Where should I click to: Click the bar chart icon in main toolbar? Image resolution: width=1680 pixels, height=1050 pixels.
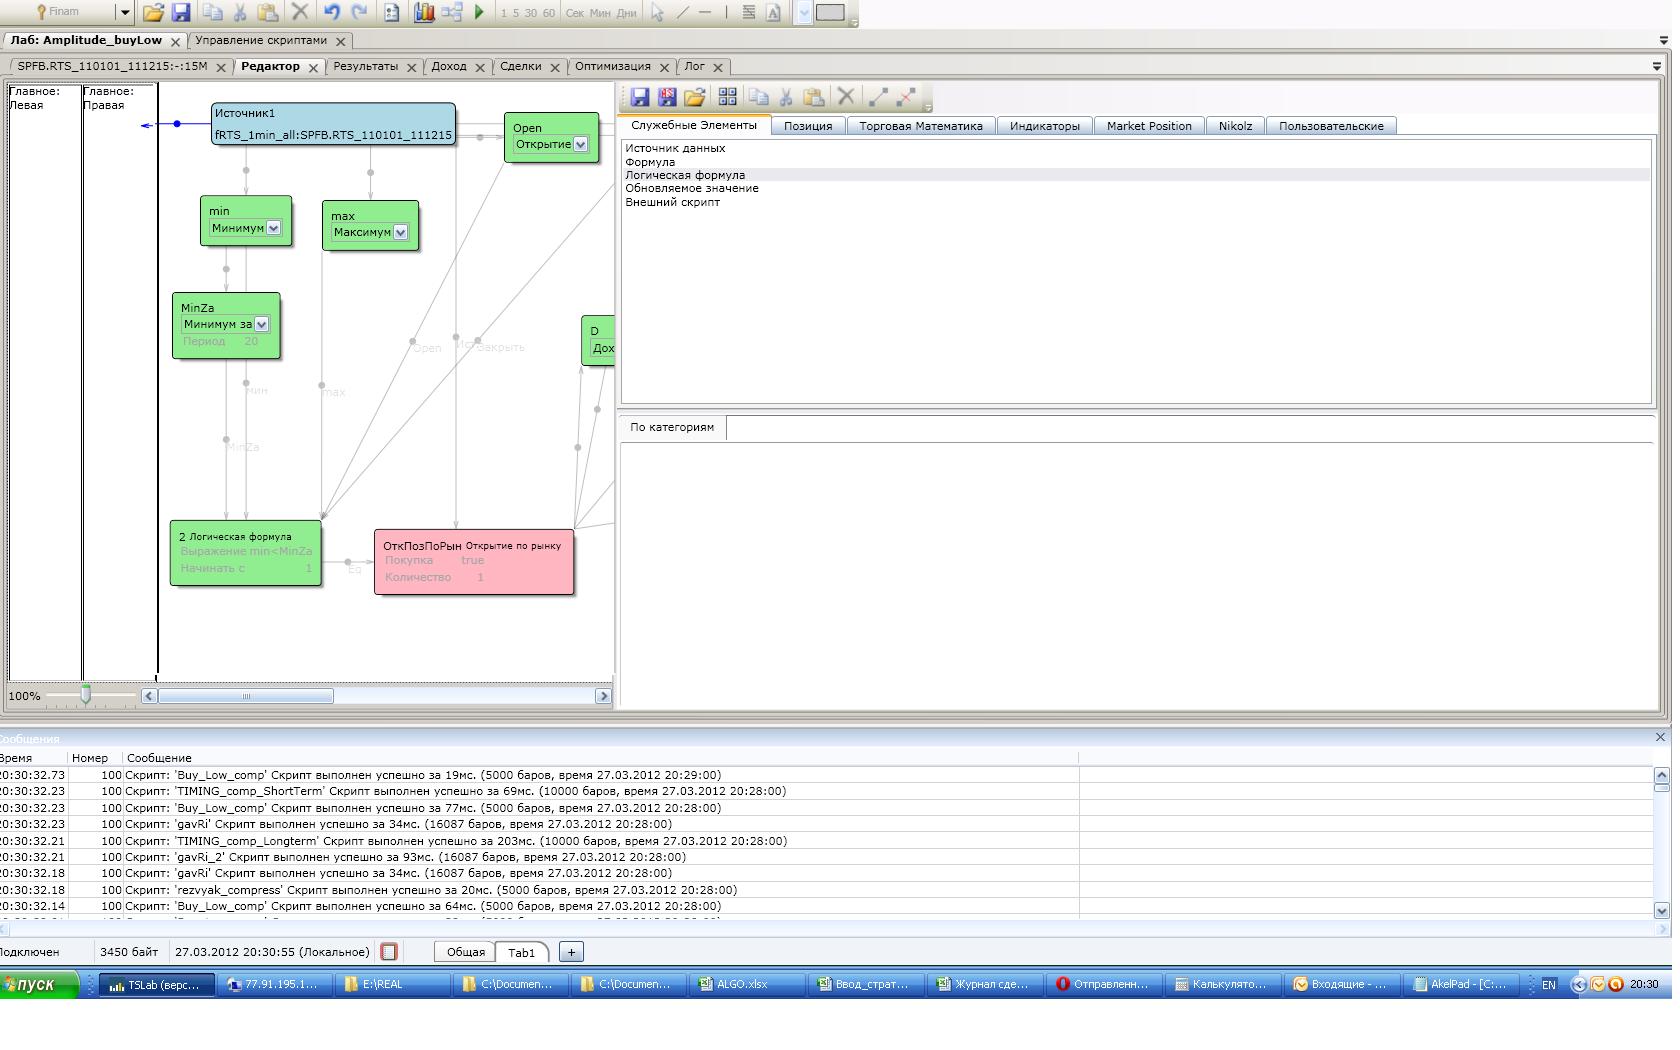point(424,13)
